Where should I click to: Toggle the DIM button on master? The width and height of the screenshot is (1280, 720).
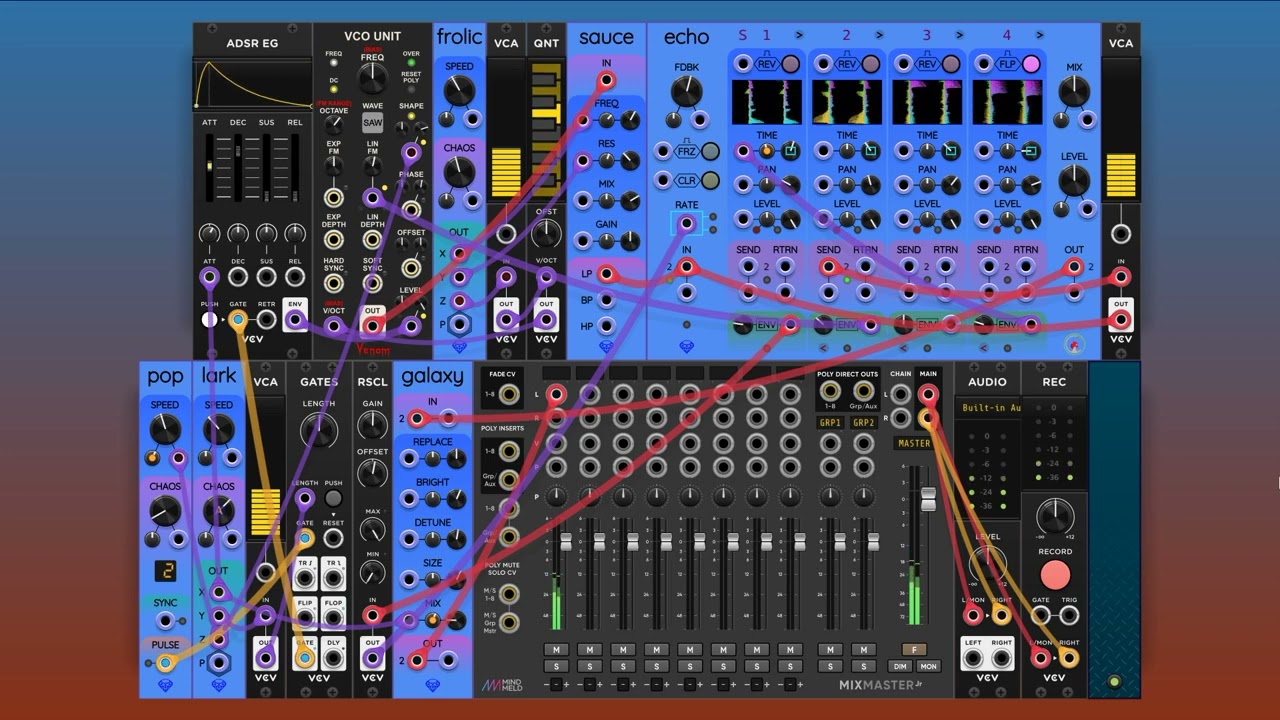[x=901, y=666]
